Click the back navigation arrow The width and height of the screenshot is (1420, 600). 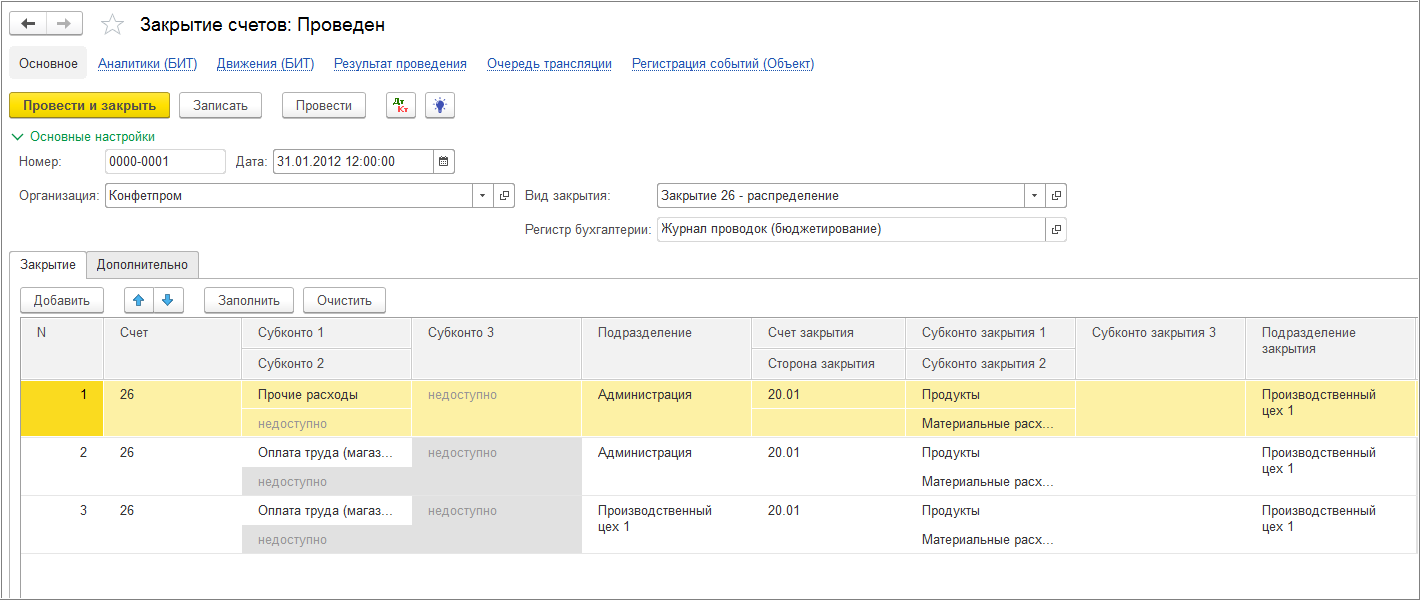point(28,24)
